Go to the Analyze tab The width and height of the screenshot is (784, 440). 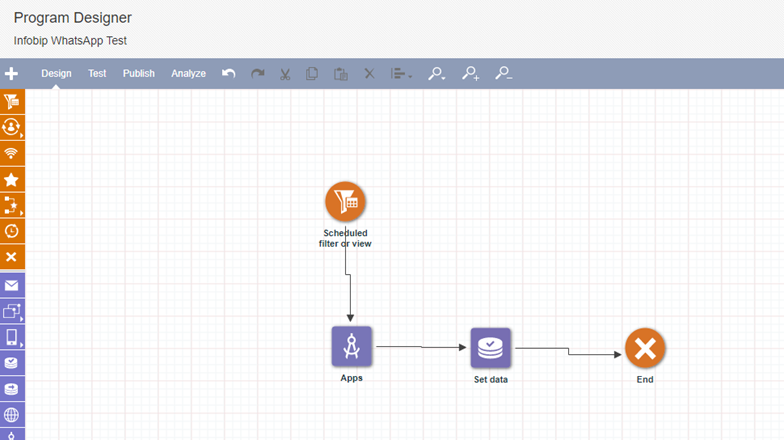pyautogui.click(x=188, y=74)
